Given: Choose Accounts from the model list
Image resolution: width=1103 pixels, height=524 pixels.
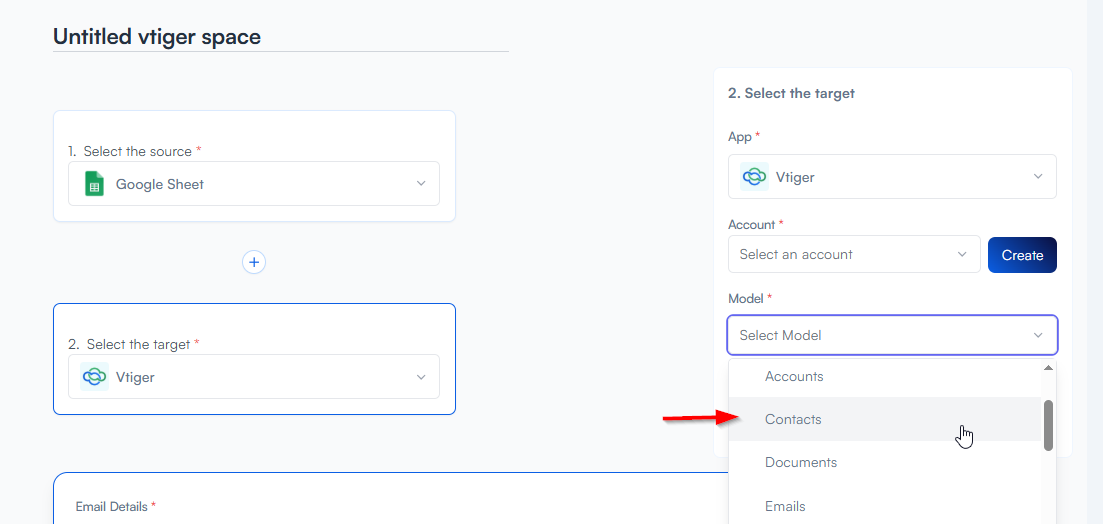Looking at the screenshot, I should [794, 377].
